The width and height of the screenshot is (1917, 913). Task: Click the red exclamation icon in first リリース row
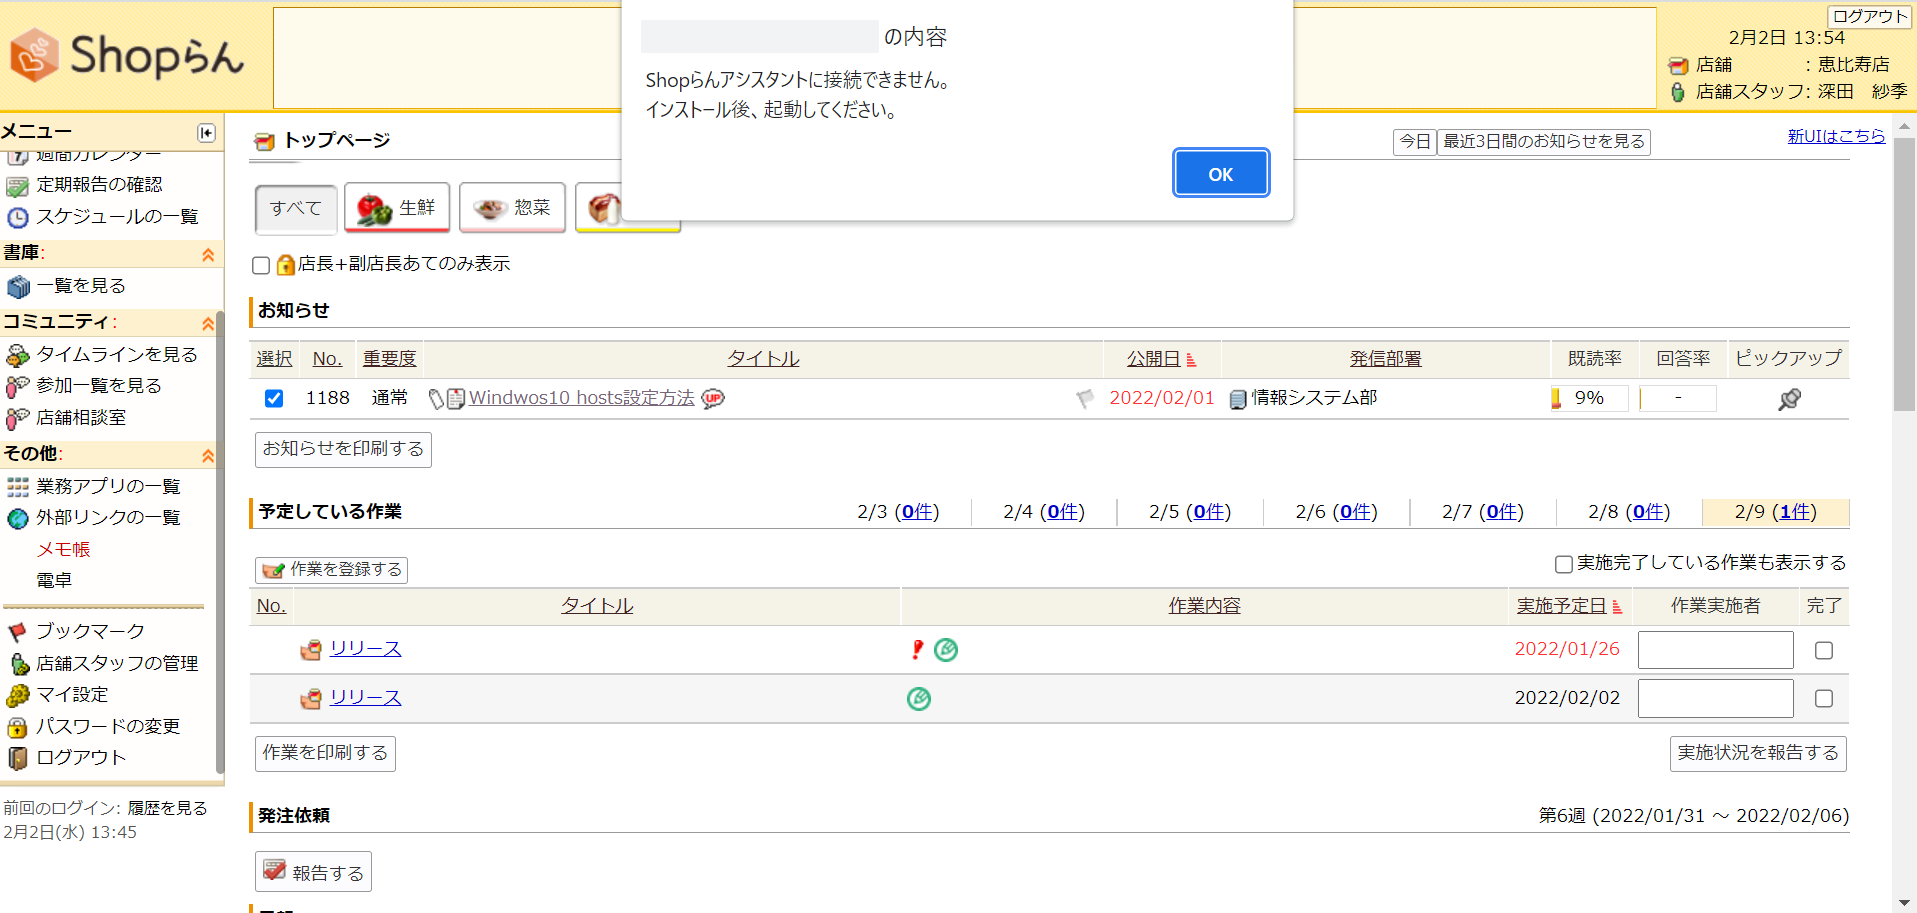(x=917, y=650)
